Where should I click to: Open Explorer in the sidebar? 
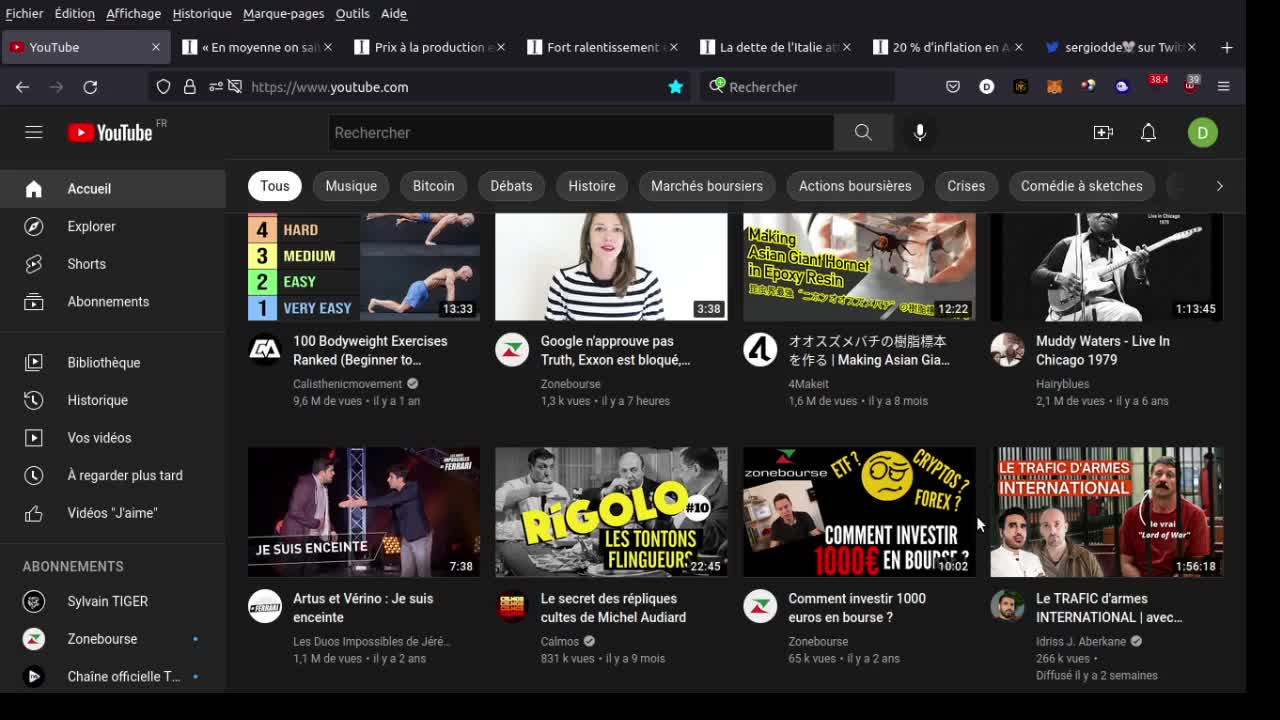pyautogui.click(x=113, y=226)
